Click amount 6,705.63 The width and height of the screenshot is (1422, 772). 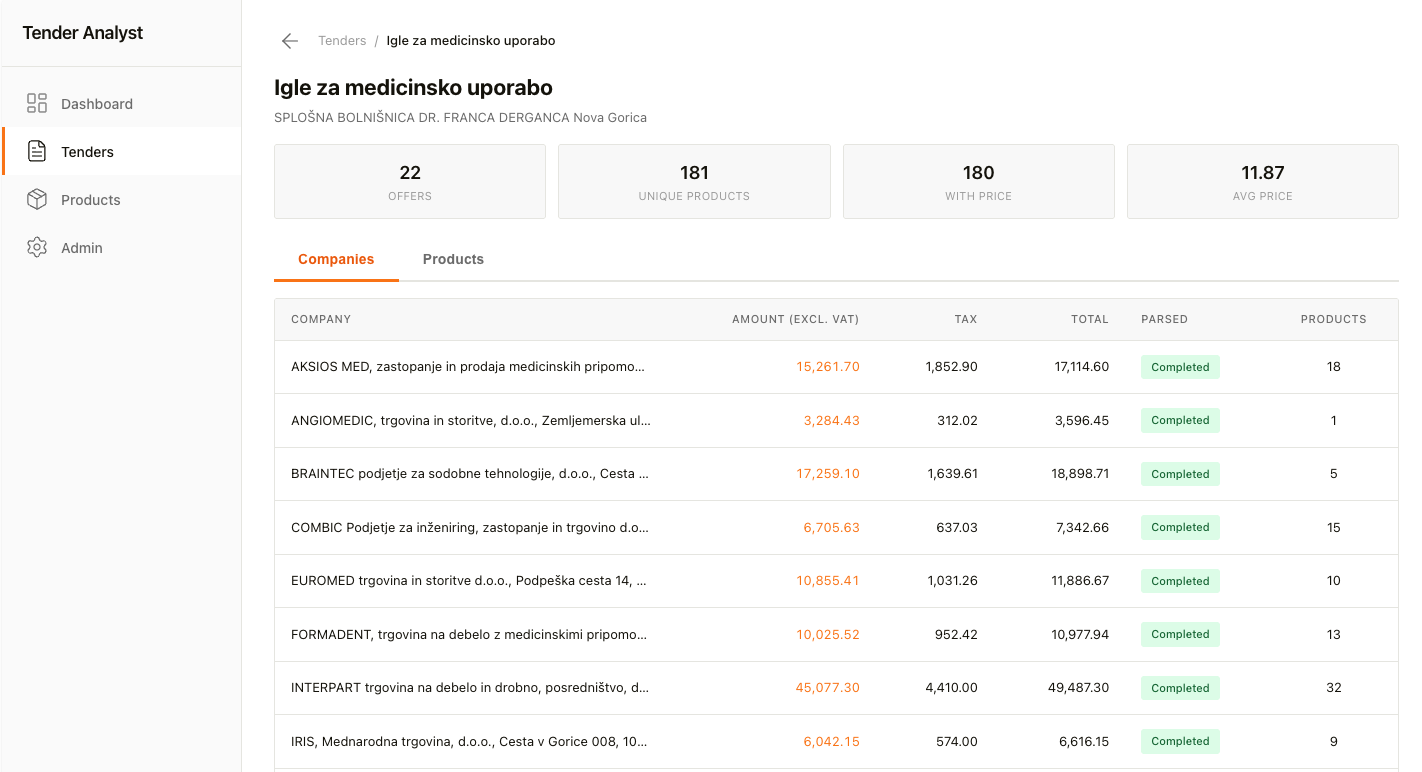pos(832,528)
